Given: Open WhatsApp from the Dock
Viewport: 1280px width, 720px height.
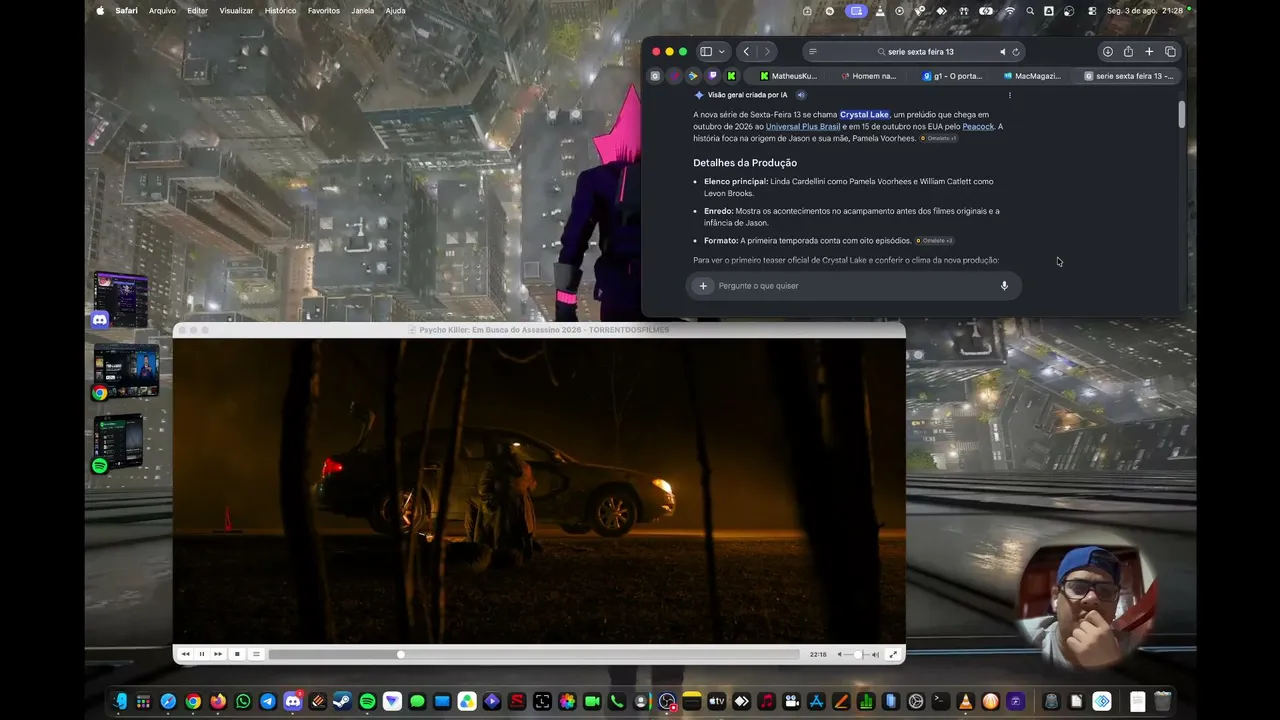Looking at the screenshot, I should pyautogui.click(x=243, y=702).
